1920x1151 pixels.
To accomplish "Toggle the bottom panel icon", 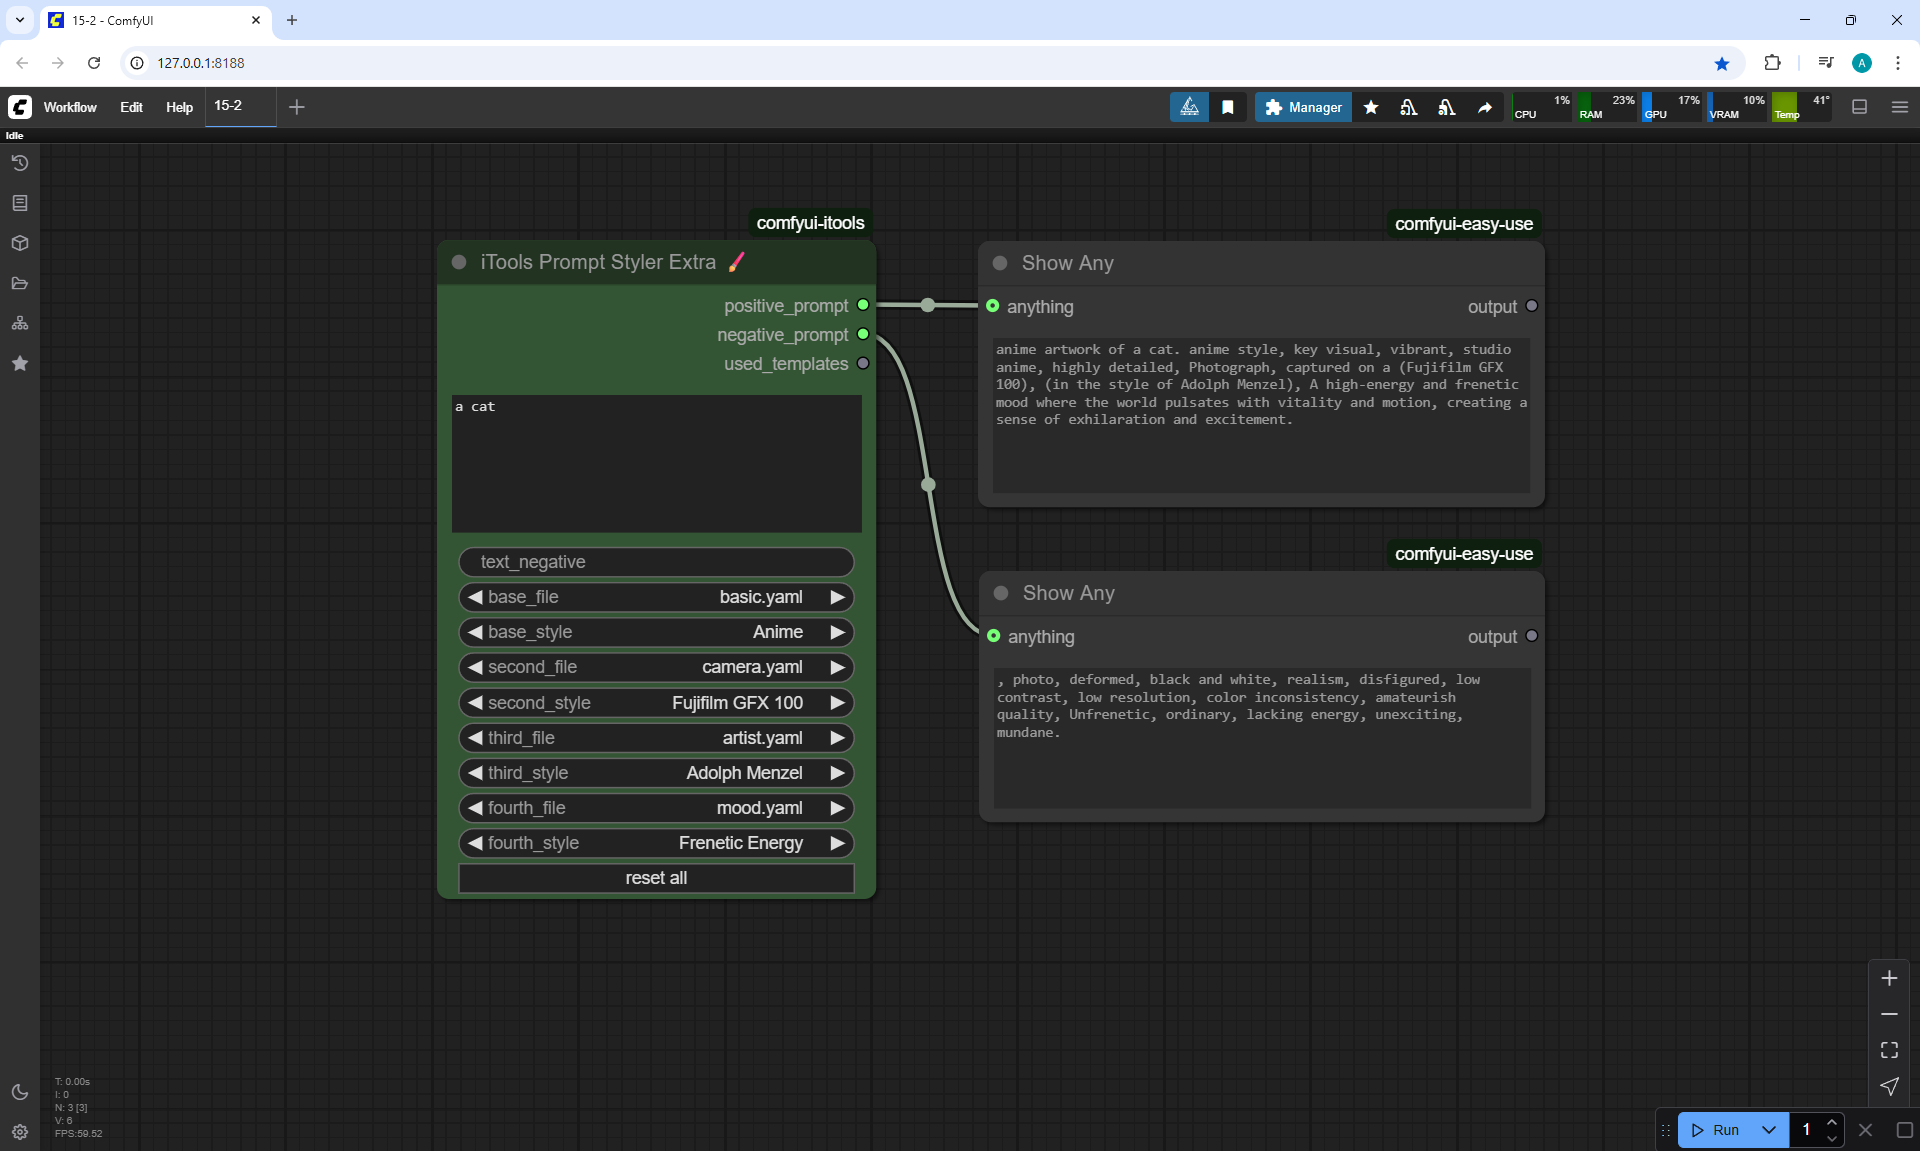I will click(x=1859, y=107).
